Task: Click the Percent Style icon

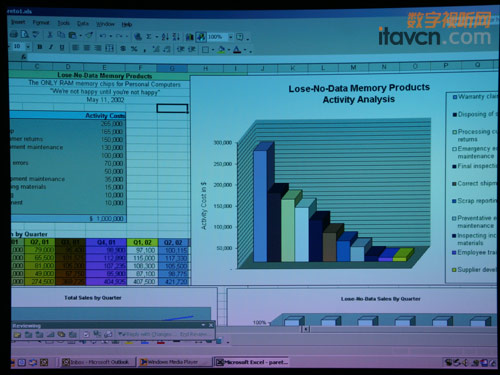Action: [x=134, y=49]
